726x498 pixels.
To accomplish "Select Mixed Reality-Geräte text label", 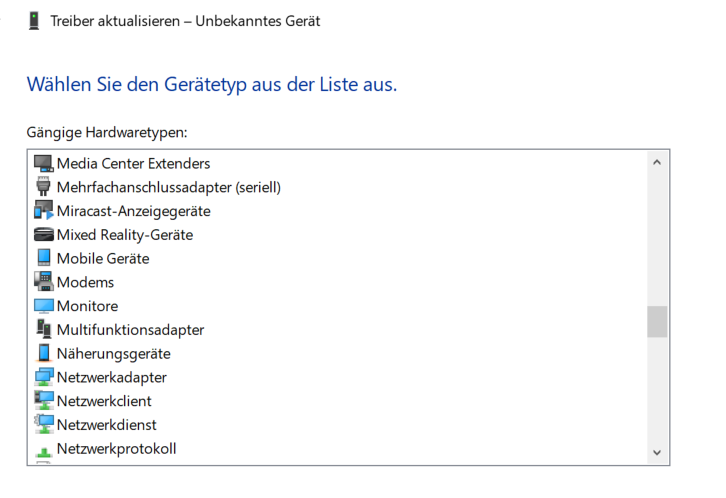I will coord(125,235).
